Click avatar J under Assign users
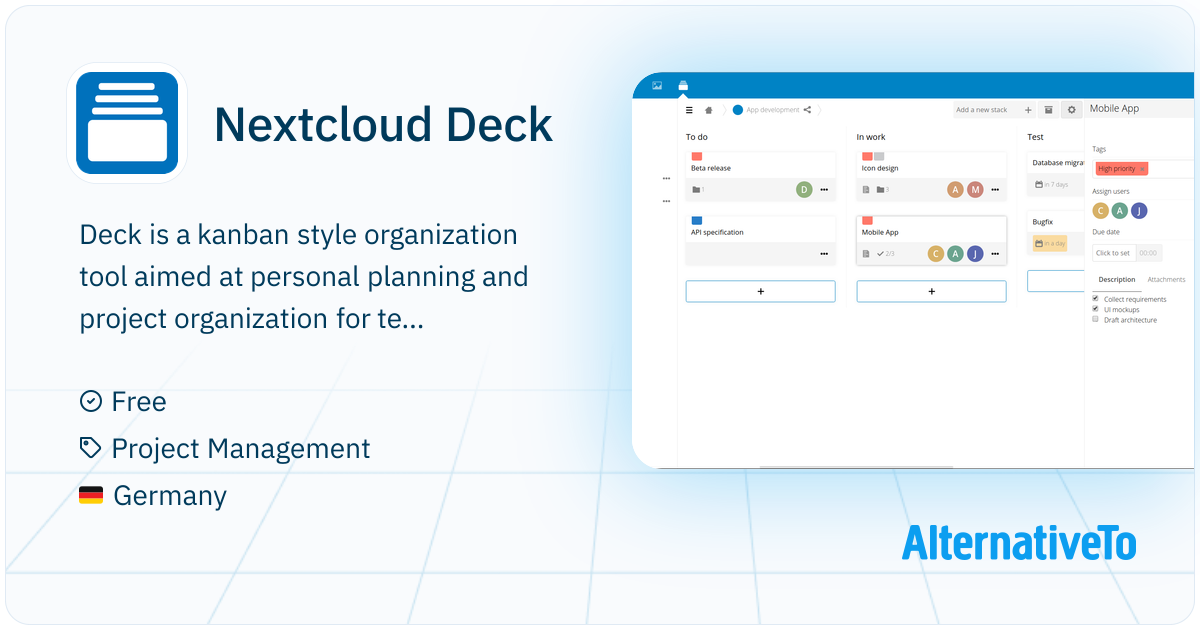The image size is (1200, 630). pyautogui.click(x=1139, y=210)
